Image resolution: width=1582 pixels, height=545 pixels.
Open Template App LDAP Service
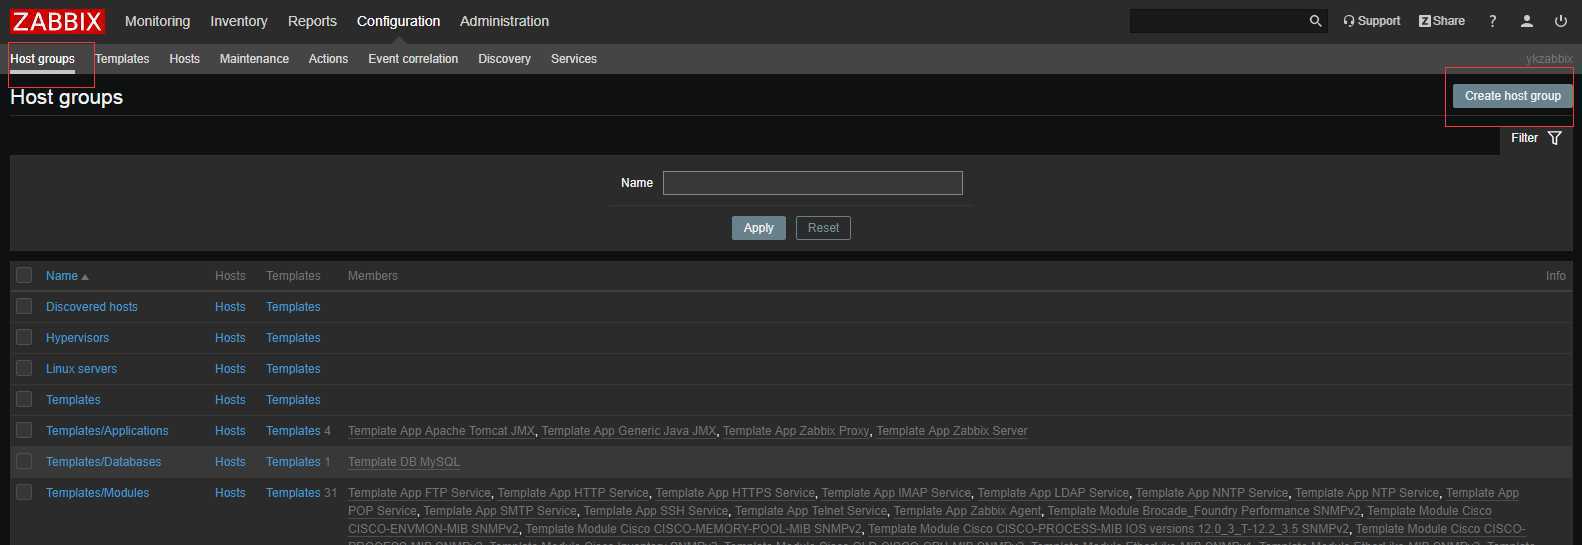pos(1053,493)
